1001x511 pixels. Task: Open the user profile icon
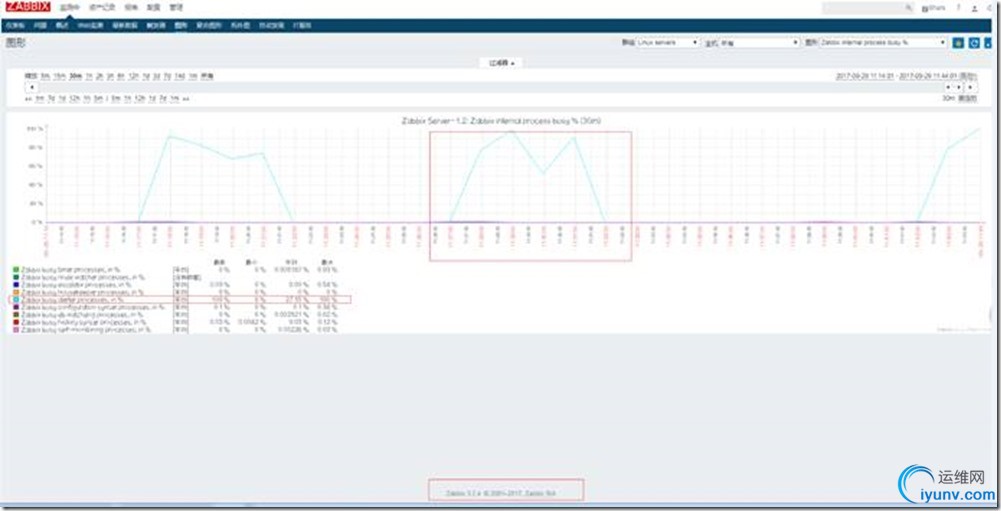pyautogui.click(x=974, y=8)
